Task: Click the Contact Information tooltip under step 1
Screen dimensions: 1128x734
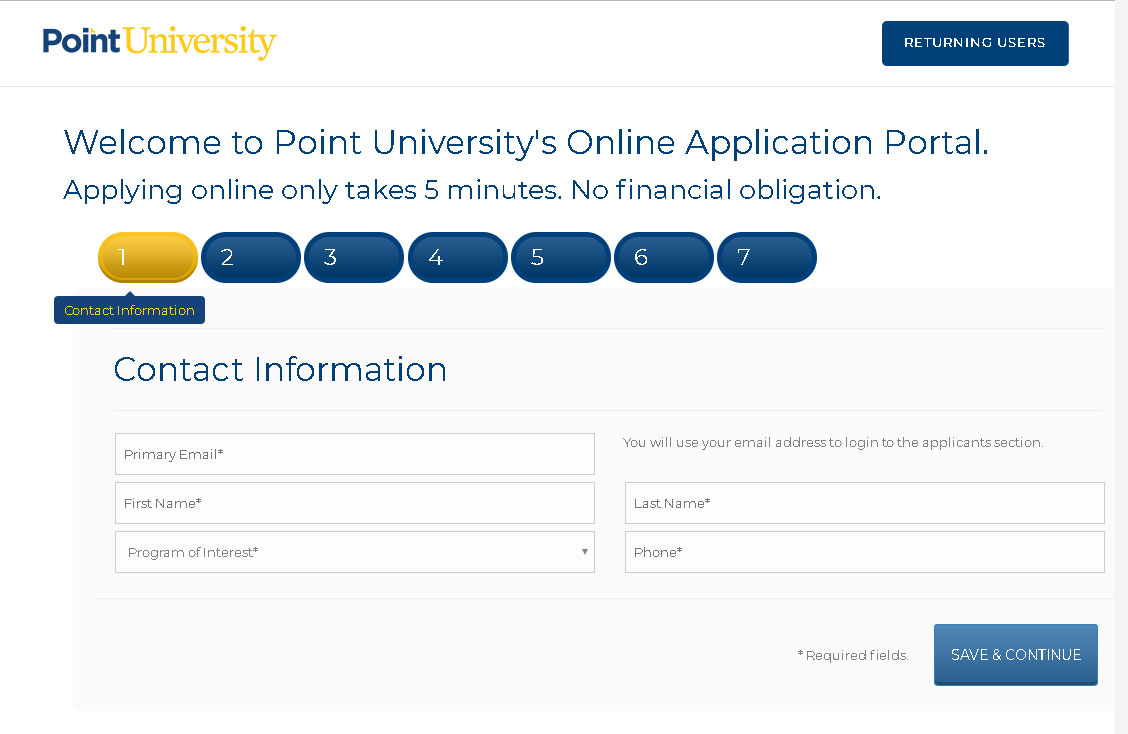Action: tap(129, 310)
